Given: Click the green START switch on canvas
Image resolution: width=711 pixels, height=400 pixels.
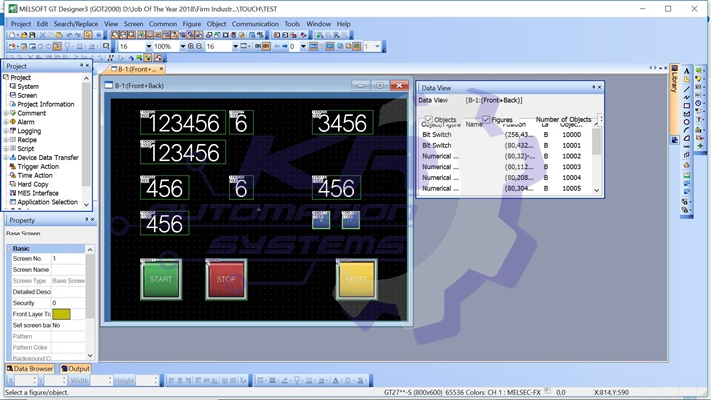Looking at the screenshot, I should (x=160, y=279).
